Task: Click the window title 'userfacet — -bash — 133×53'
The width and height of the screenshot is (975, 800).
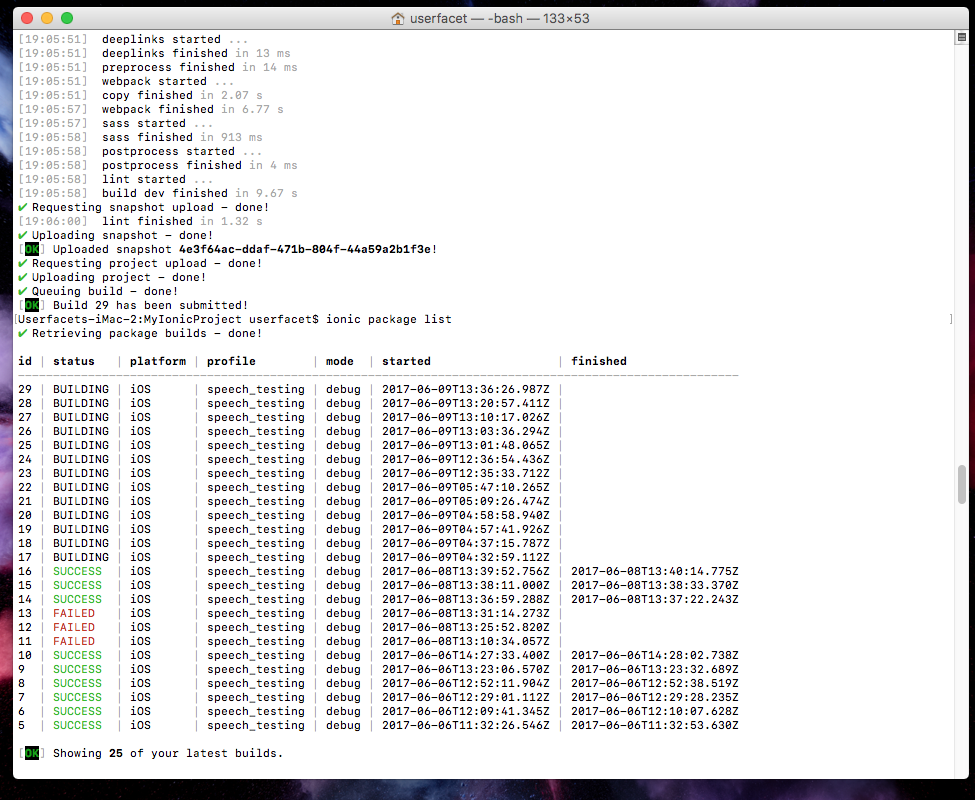Action: click(499, 19)
